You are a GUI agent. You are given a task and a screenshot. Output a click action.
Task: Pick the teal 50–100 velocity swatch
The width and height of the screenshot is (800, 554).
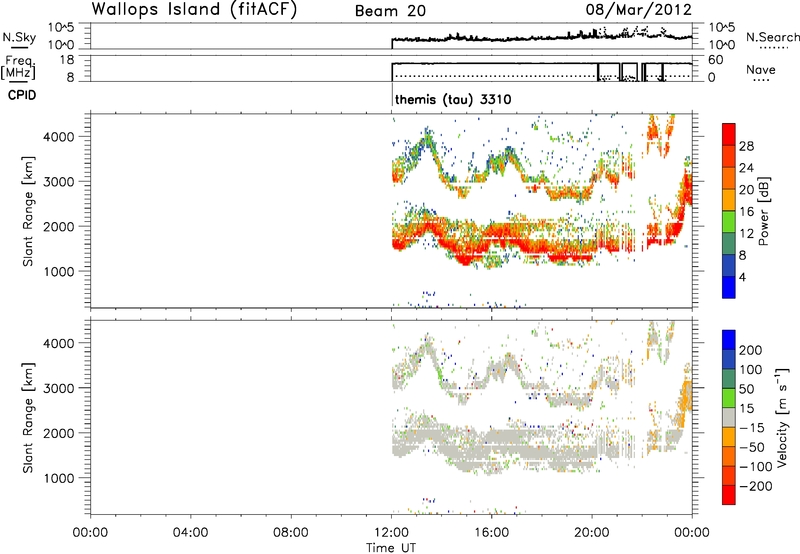click(729, 379)
